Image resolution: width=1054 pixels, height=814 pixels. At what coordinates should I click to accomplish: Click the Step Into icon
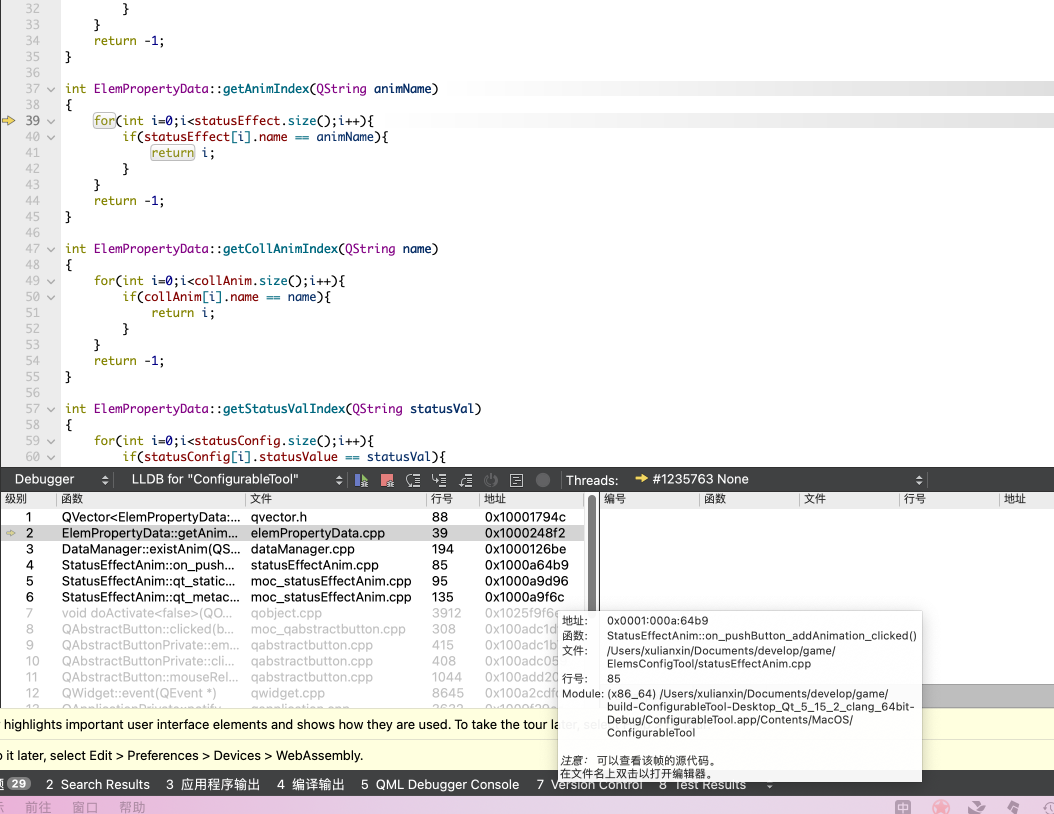click(x=439, y=480)
